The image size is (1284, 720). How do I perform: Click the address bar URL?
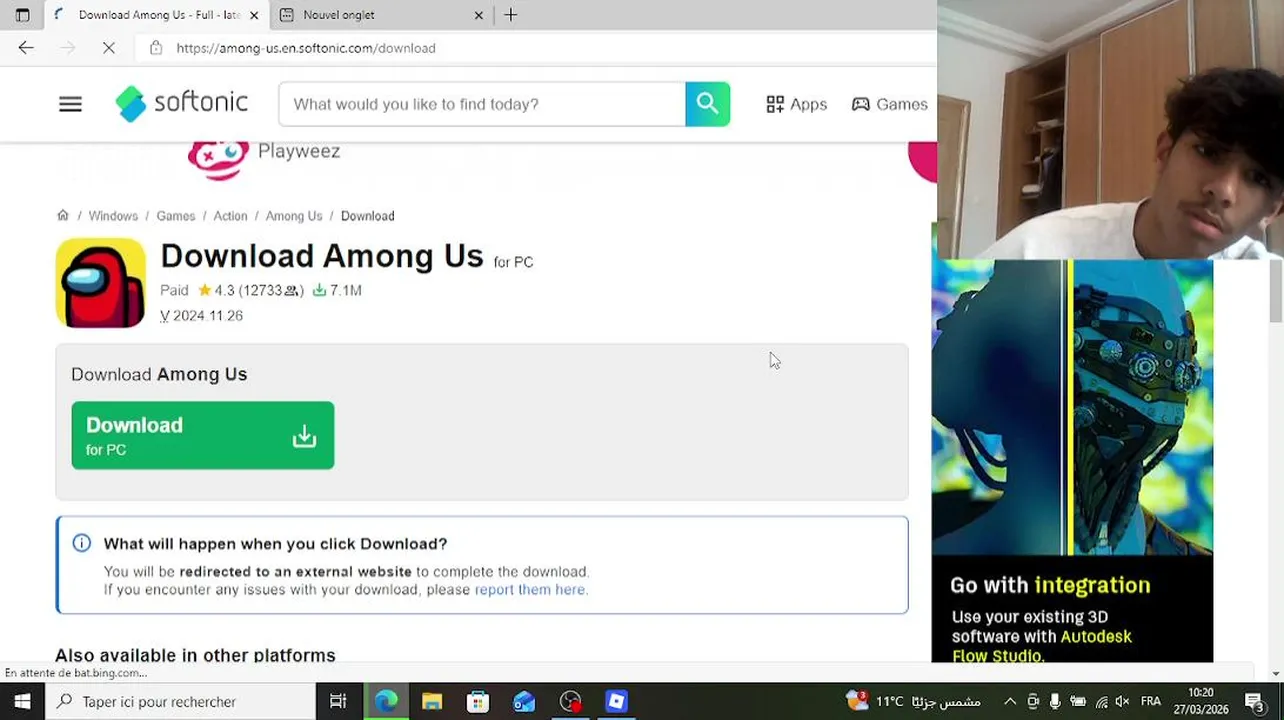pyautogui.click(x=306, y=48)
